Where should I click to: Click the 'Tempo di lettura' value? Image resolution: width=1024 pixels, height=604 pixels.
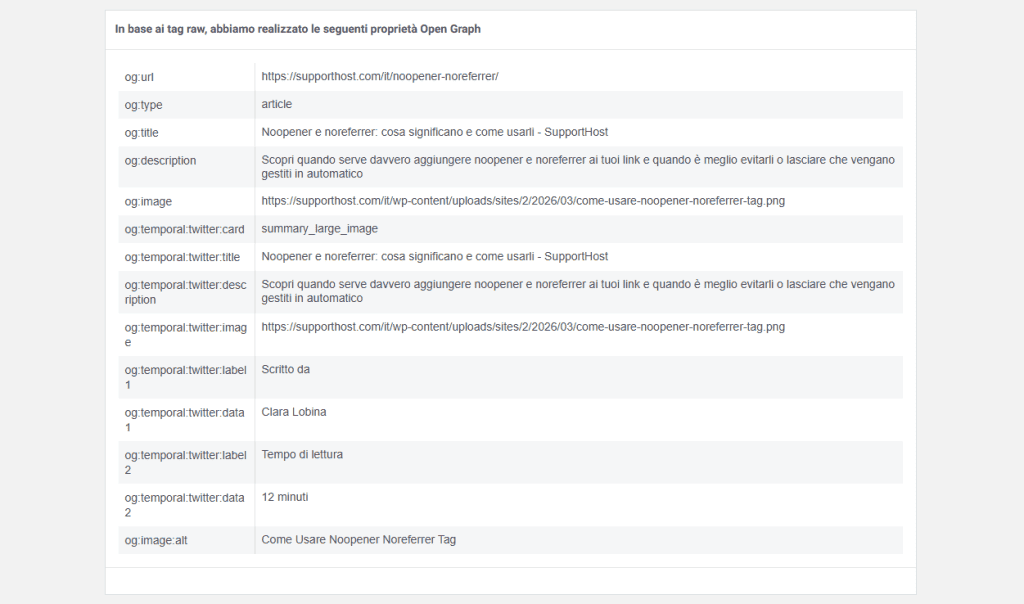point(302,454)
